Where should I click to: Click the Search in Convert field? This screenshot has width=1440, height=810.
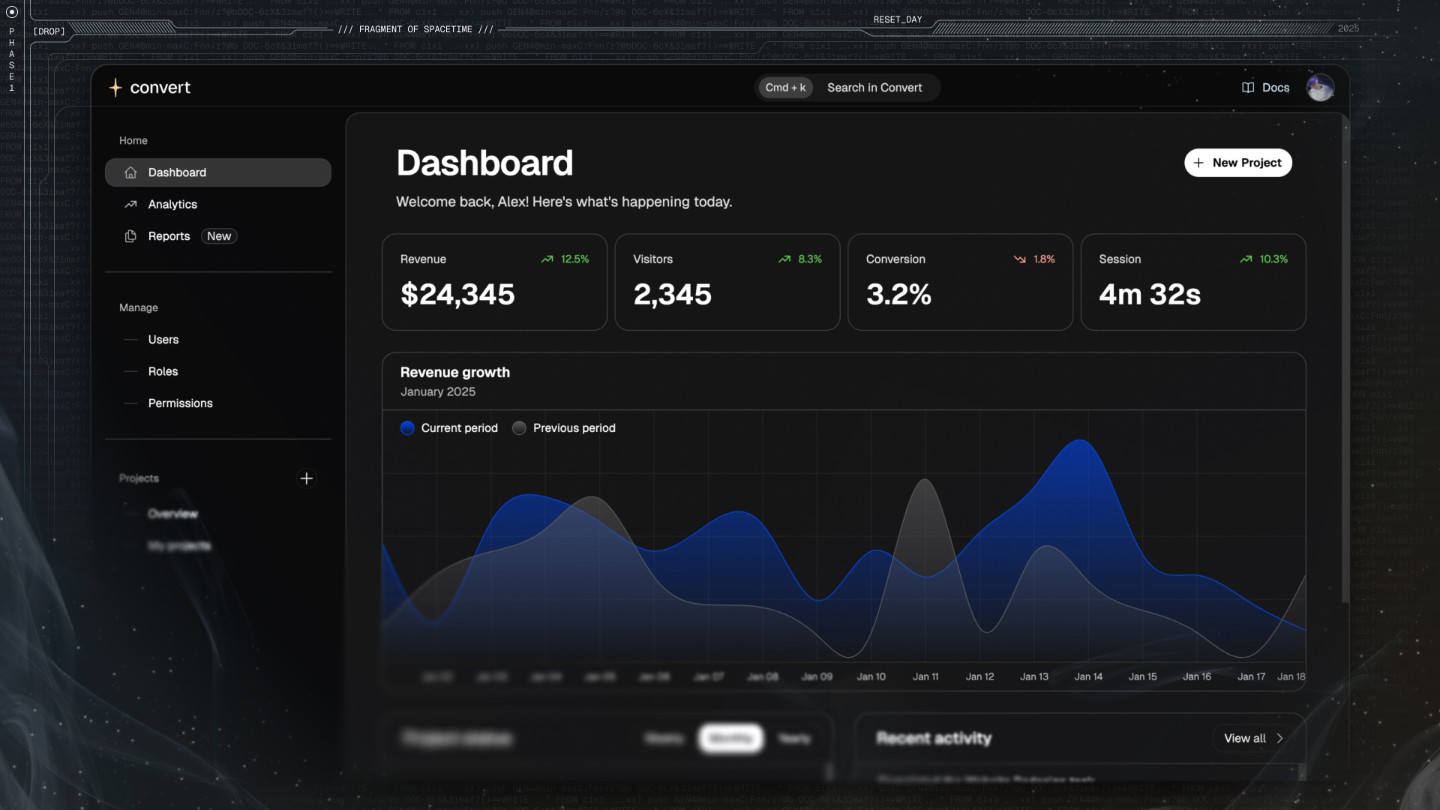point(874,87)
